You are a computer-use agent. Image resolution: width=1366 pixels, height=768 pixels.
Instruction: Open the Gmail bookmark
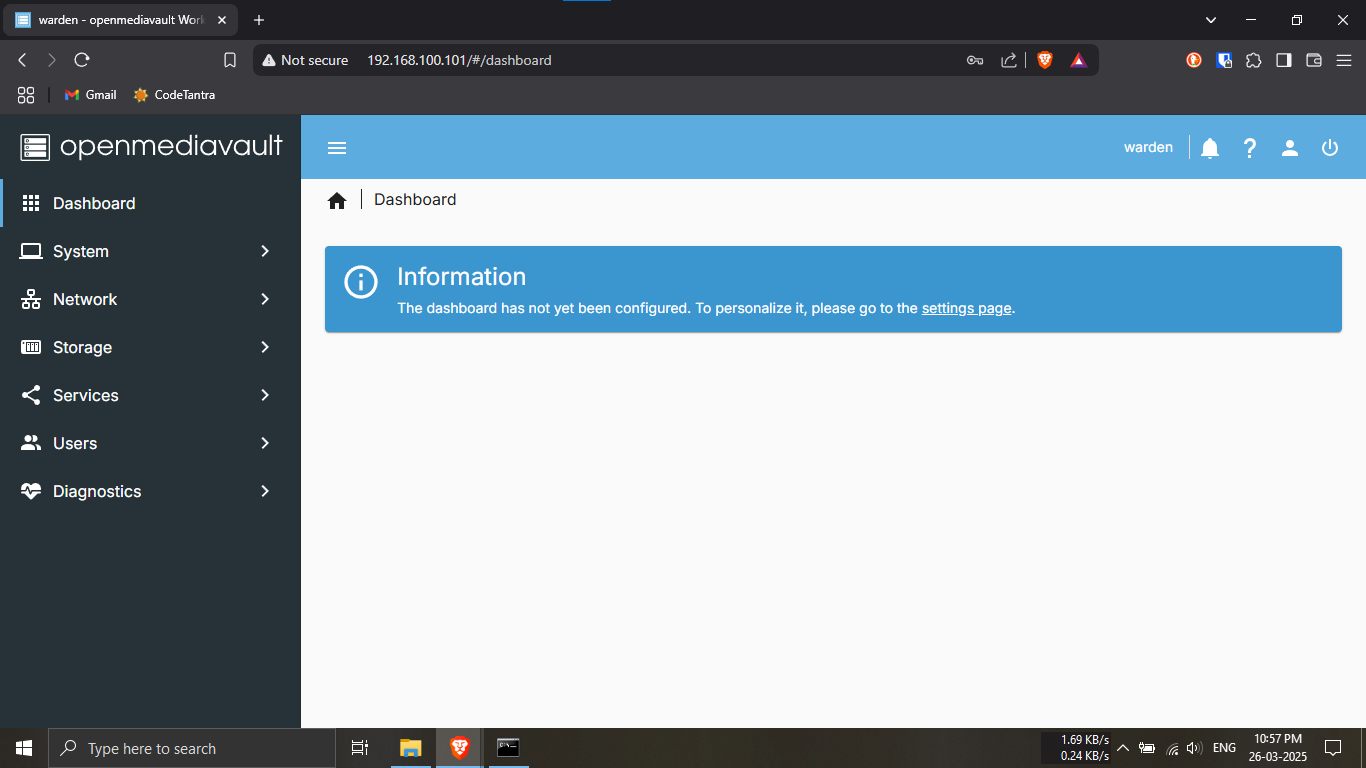[x=91, y=95]
